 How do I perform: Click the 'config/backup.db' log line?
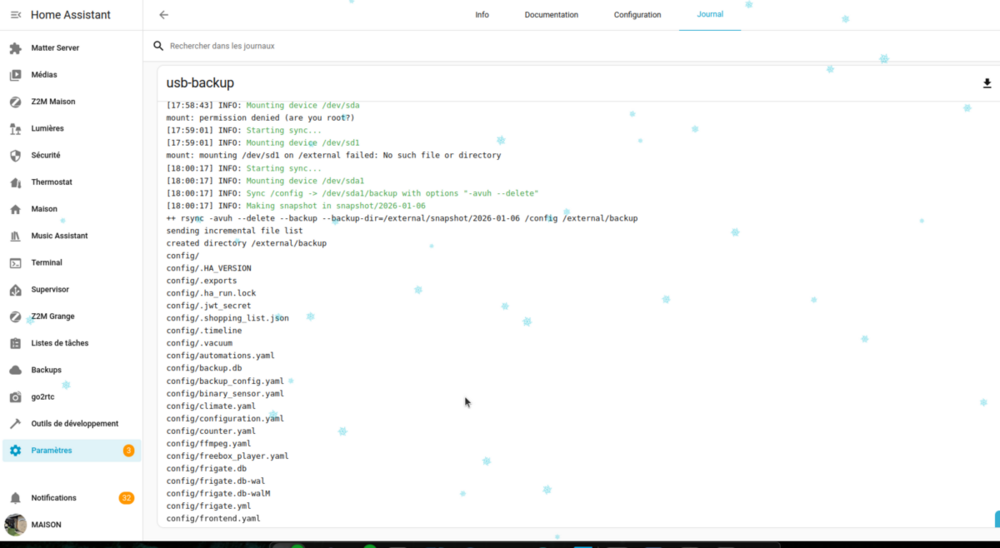(x=204, y=369)
